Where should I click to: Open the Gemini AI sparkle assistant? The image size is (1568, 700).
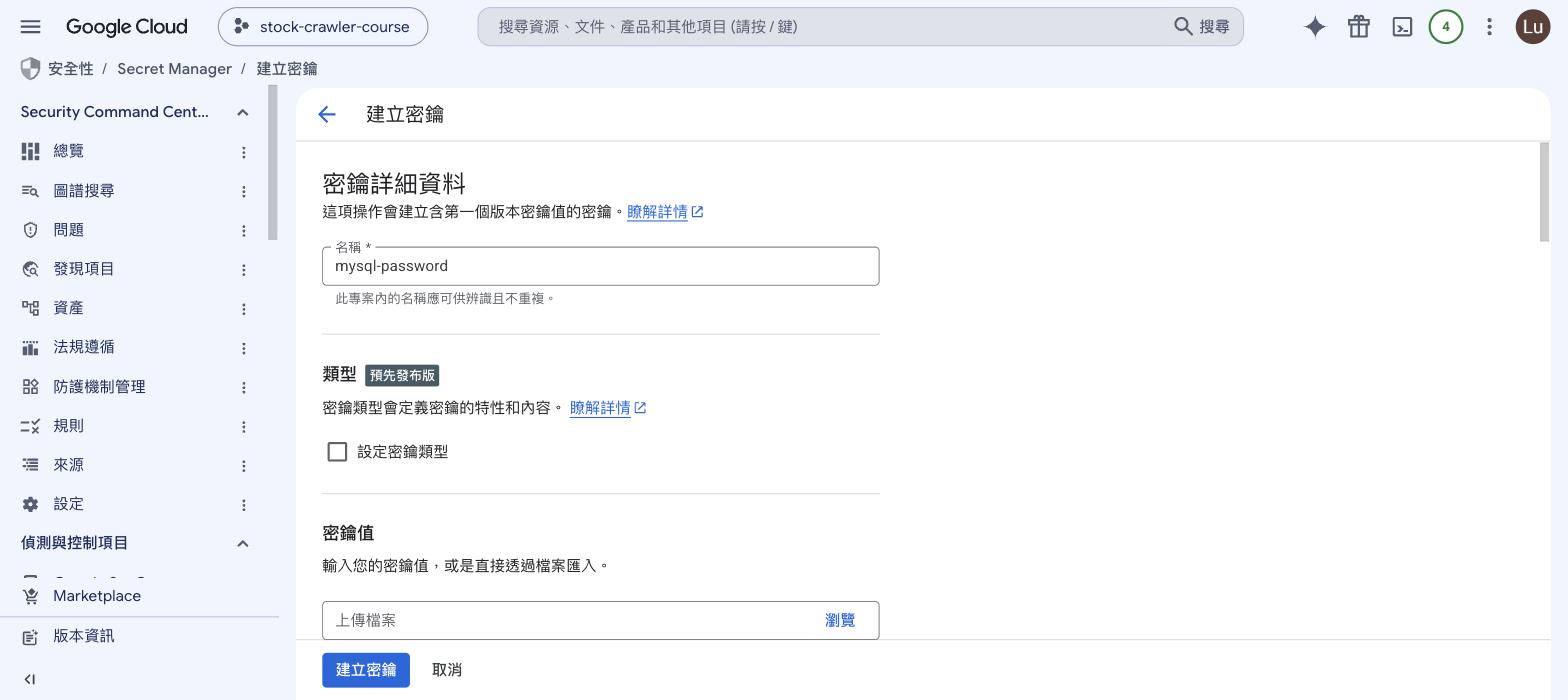click(x=1315, y=27)
